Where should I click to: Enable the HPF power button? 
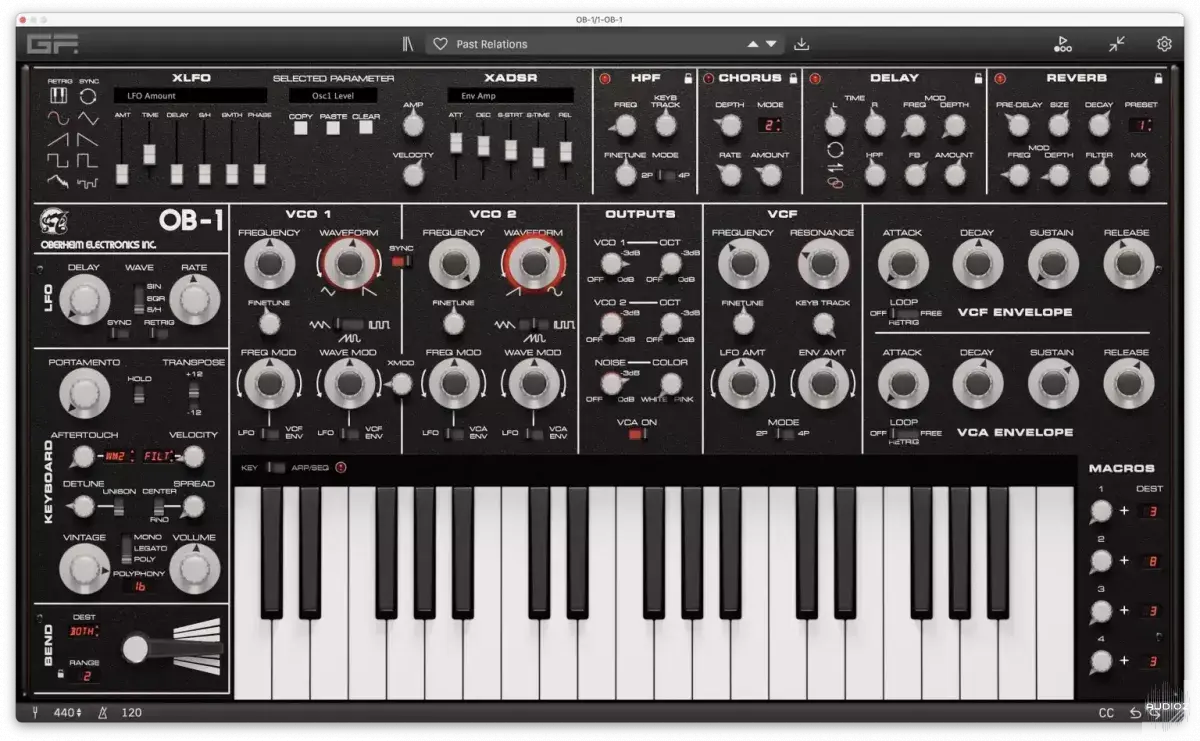605,78
